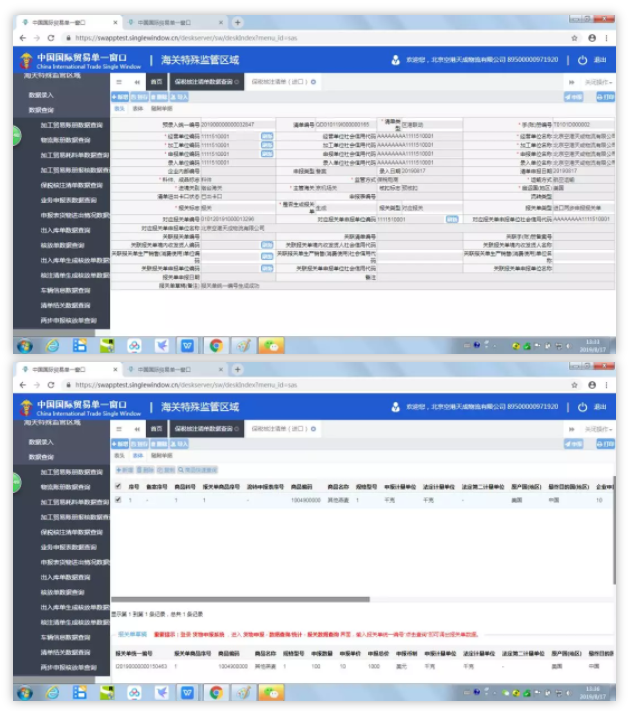Screen dimensions: 633x711
Task: Click the bookmark star icon in top window
Action: 574,38
